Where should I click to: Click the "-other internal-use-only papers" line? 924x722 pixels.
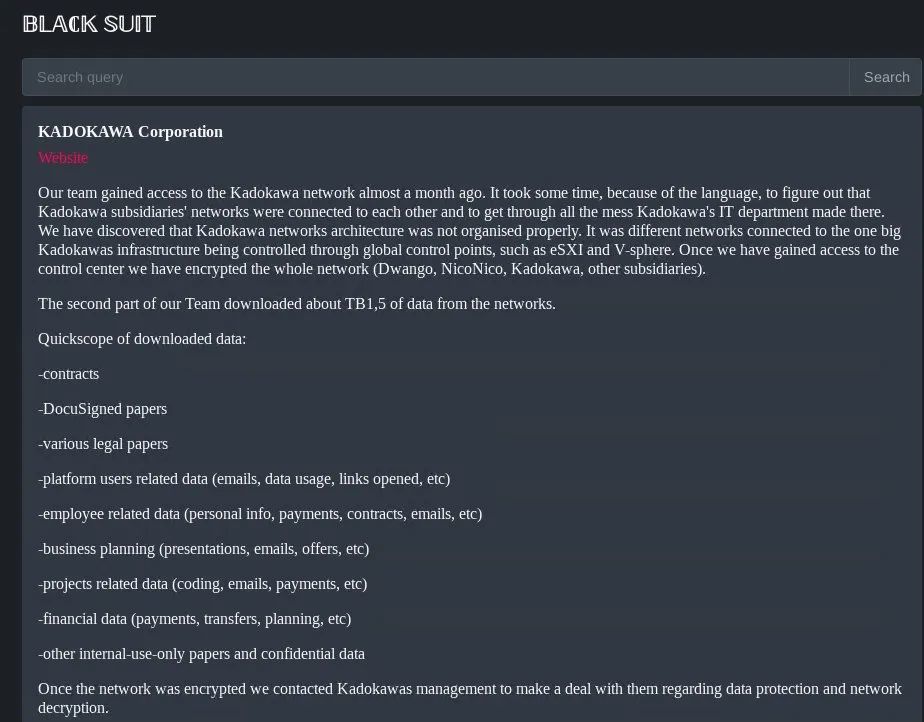coord(201,654)
